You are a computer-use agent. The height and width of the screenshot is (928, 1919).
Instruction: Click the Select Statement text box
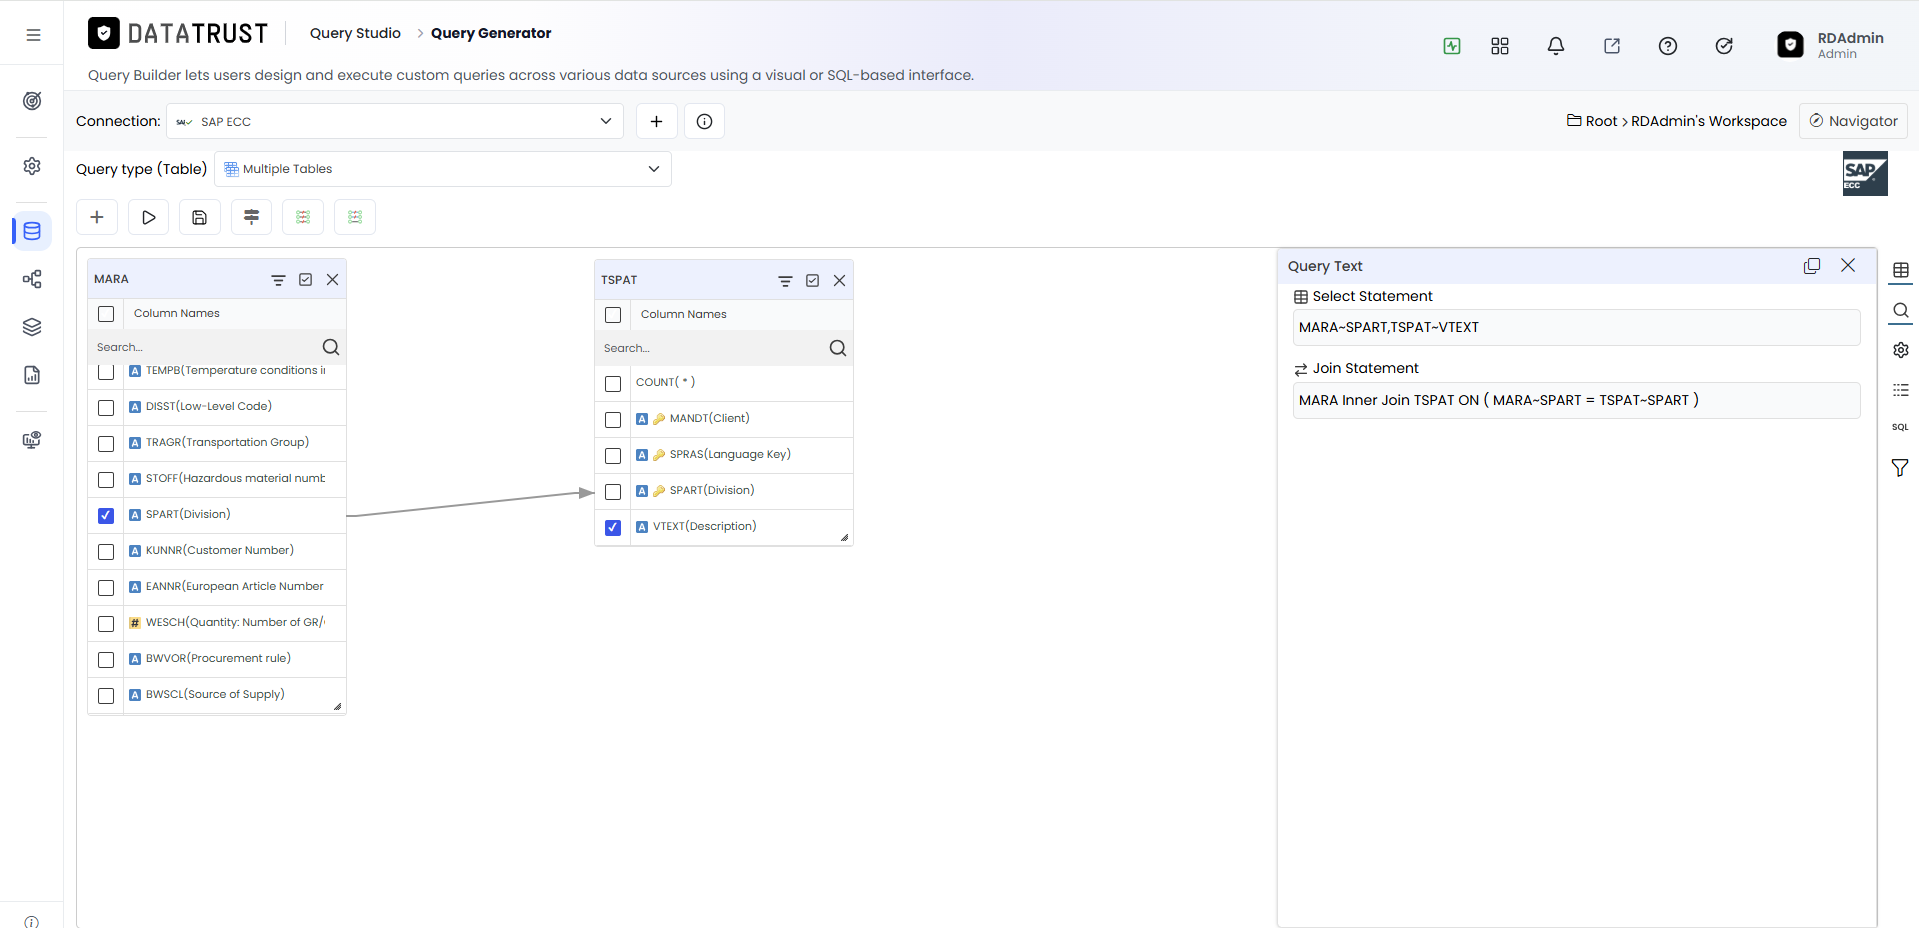[1576, 327]
